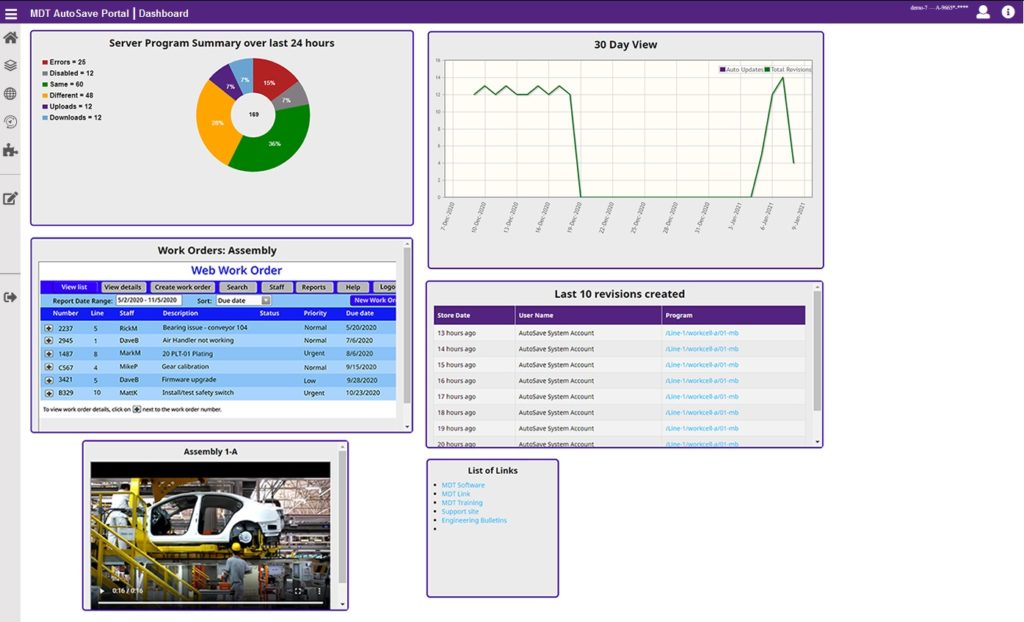Open Reports in work order menu

coord(313,287)
